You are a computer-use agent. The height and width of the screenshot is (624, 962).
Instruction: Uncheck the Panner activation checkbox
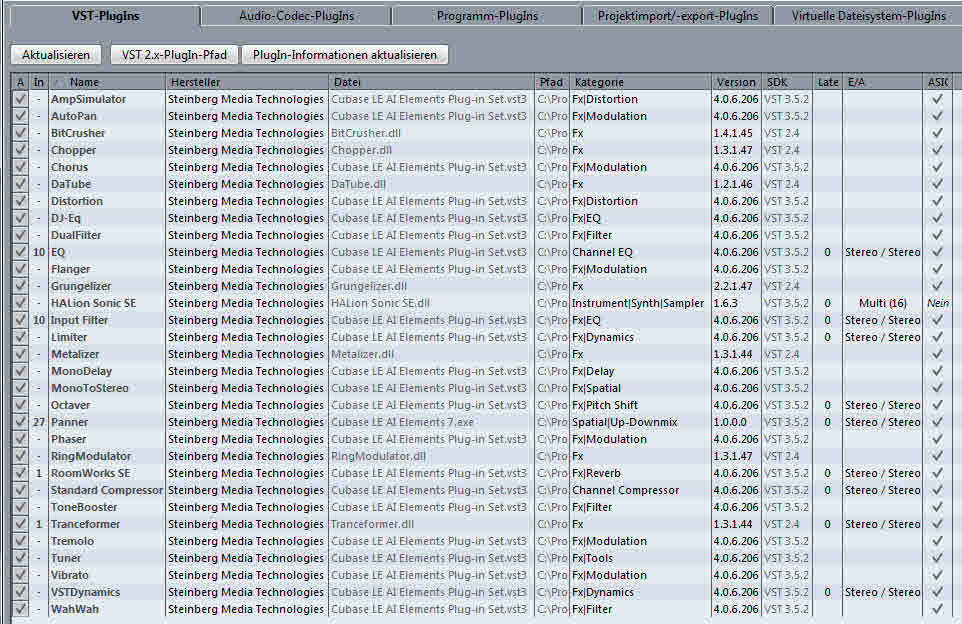[20, 422]
